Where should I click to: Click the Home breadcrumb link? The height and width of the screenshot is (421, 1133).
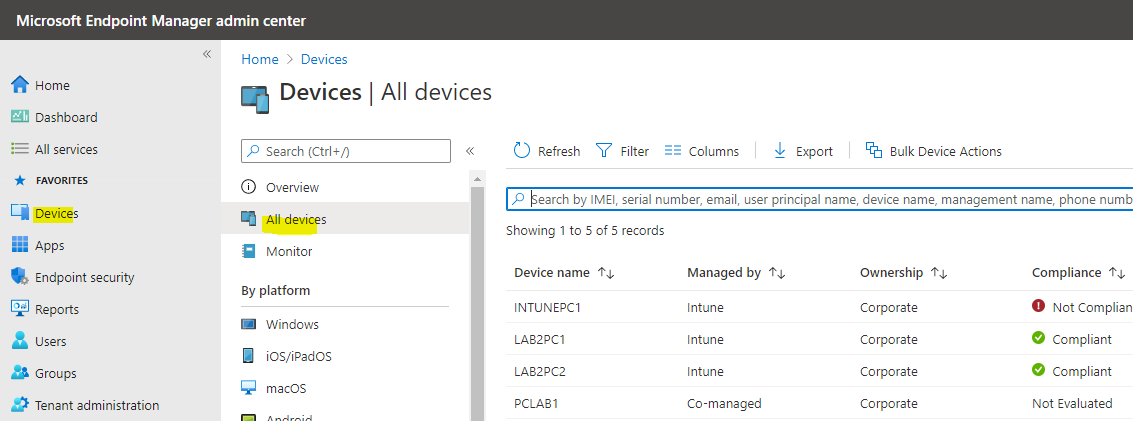(260, 59)
